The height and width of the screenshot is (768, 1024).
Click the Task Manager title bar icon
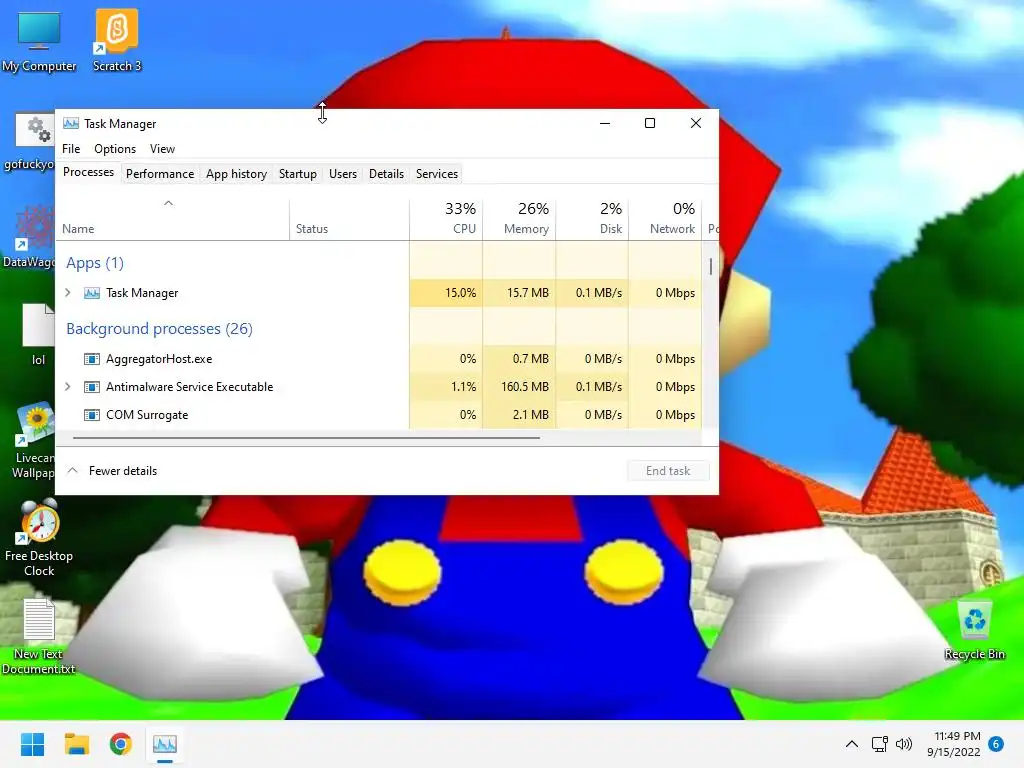[x=71, y=123]
